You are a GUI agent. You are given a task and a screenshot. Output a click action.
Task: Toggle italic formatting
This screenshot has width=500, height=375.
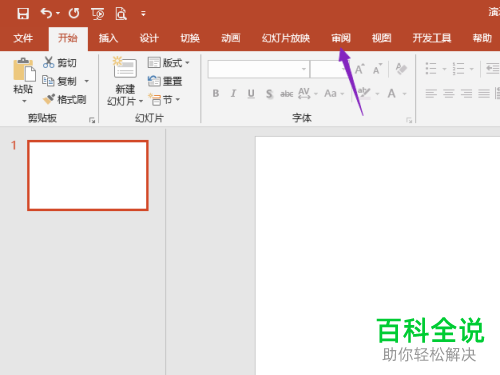click(233, 94)
